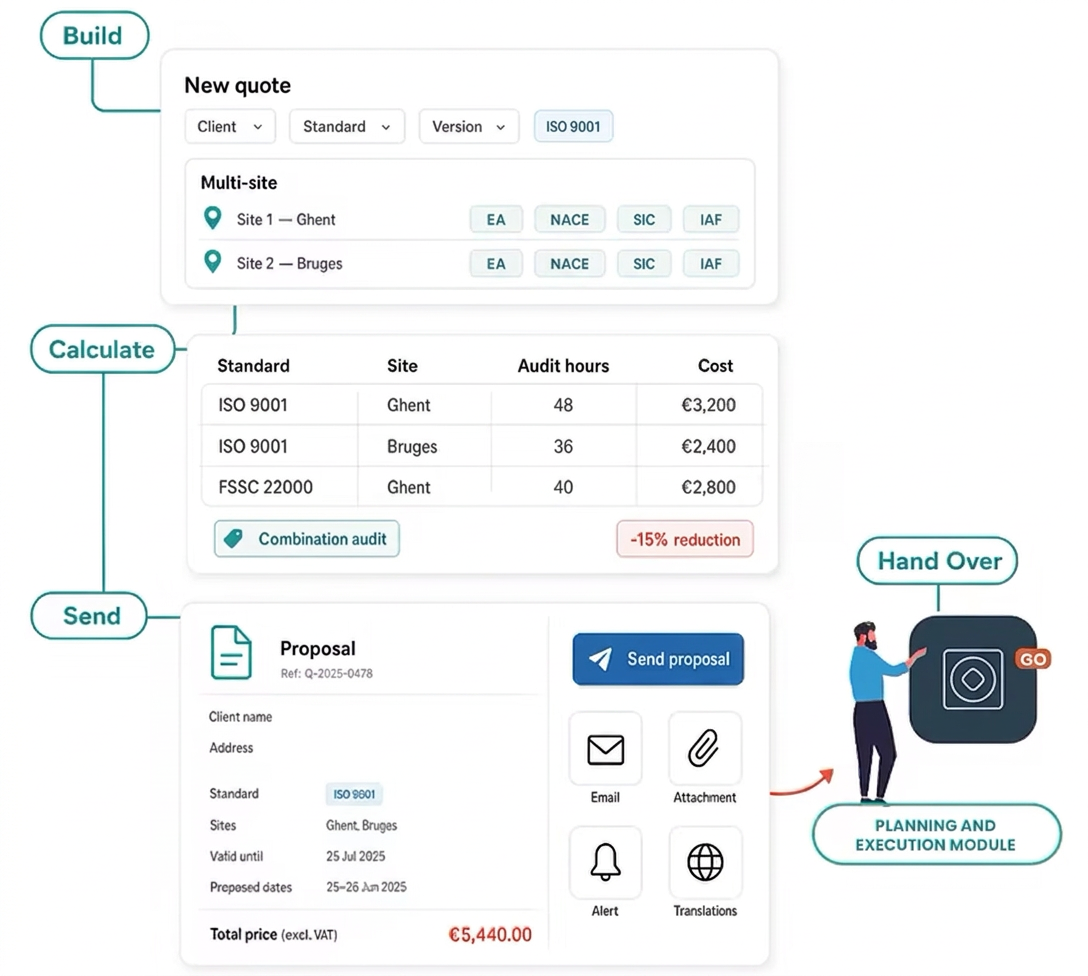Click the Ref: Q-2025-0478 reference text
The image size is (1088, 976).
tap(327, 674)
